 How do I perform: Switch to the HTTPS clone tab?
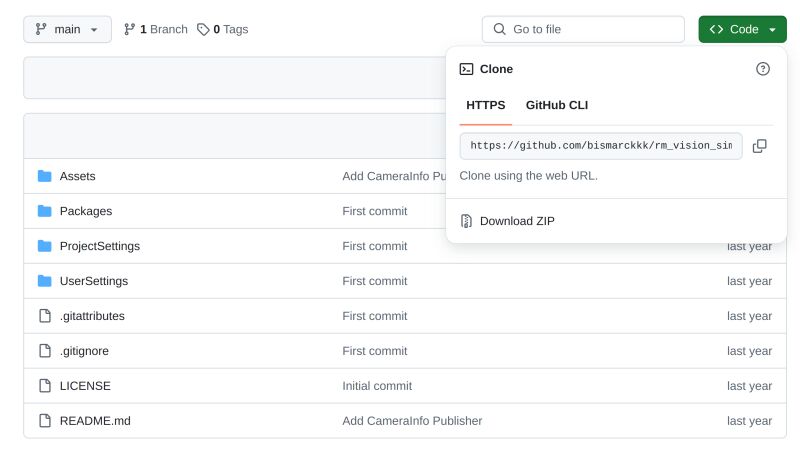tap(486, 105)
